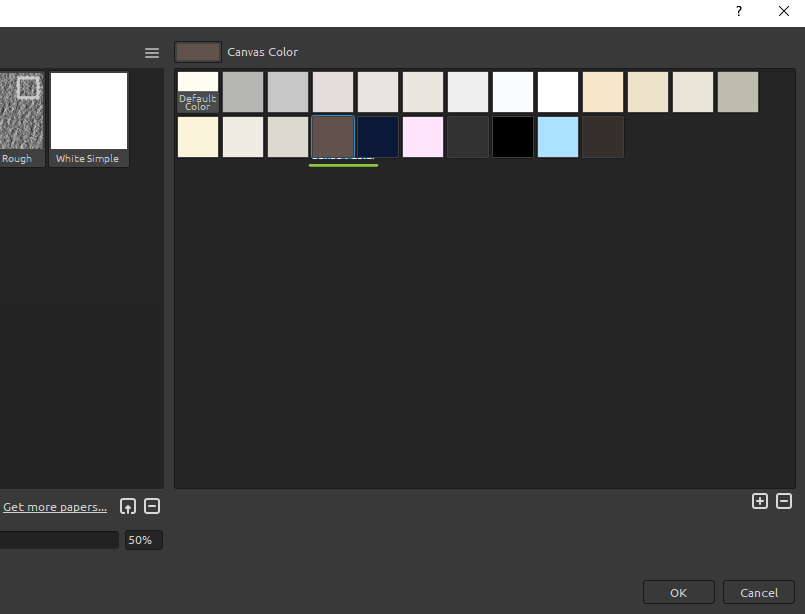Select the Default Color swatch
This screenshot has height=614, width=805.
(198, 92)
